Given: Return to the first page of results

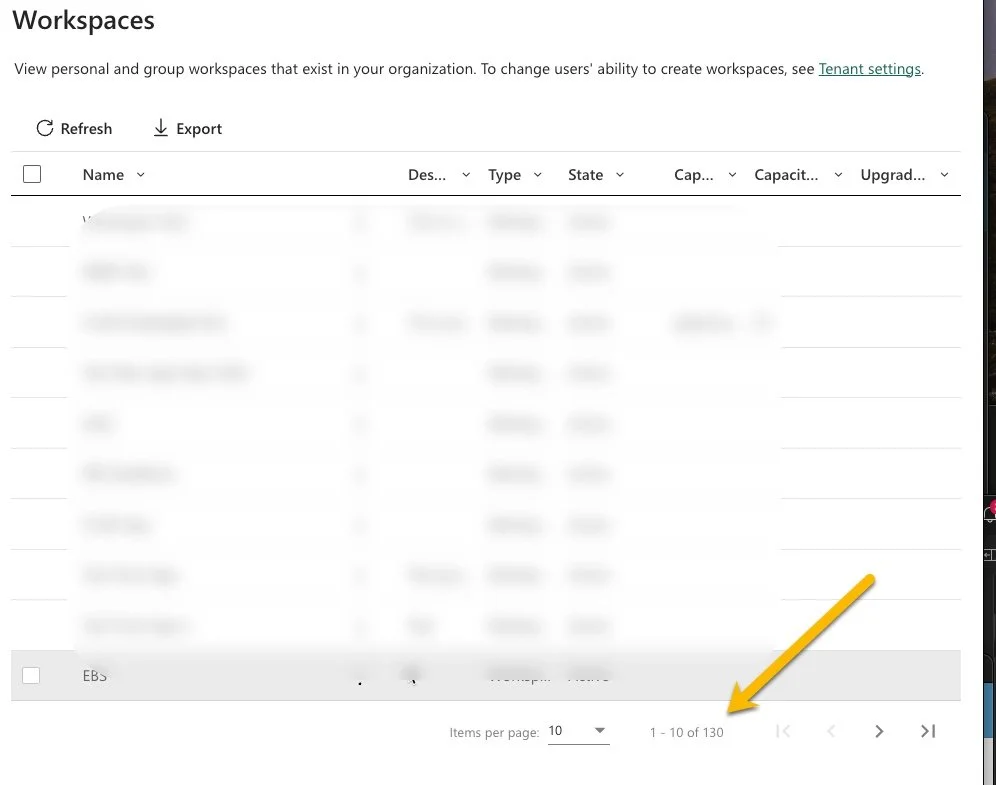Looking at the screenshot, I should [784, 731].
